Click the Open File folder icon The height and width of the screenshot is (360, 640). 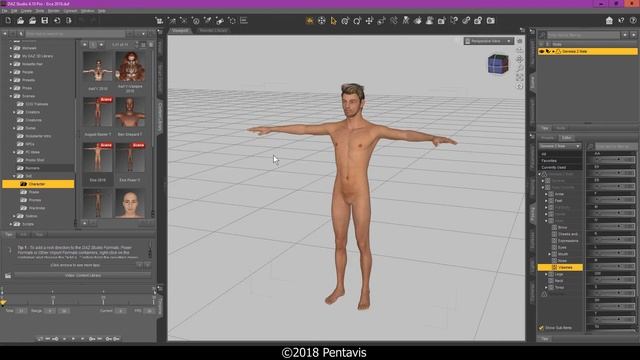click(20, 20)
